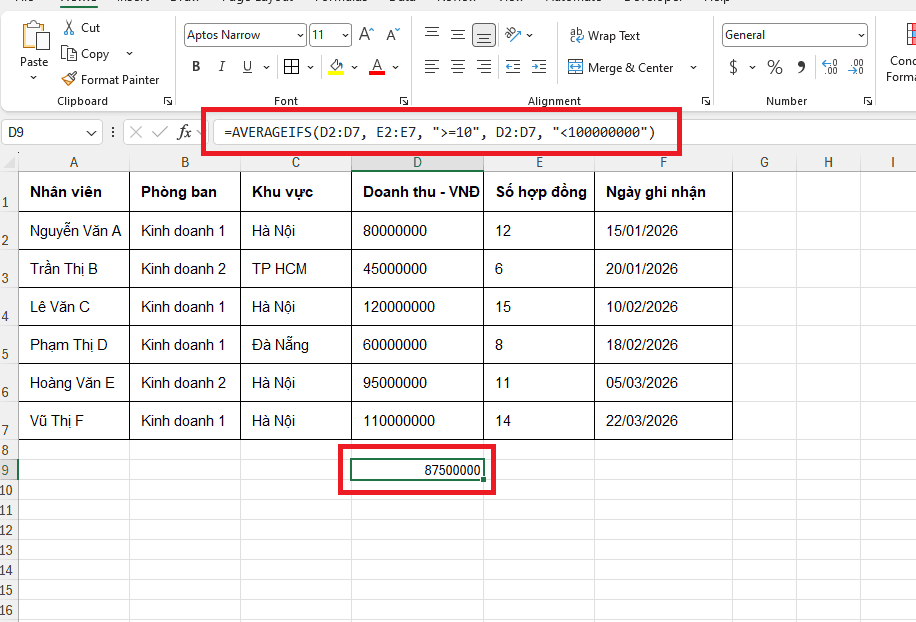The image size is (916, 622).
Task: Apply the comma style
Action: (x=802, y=67)
